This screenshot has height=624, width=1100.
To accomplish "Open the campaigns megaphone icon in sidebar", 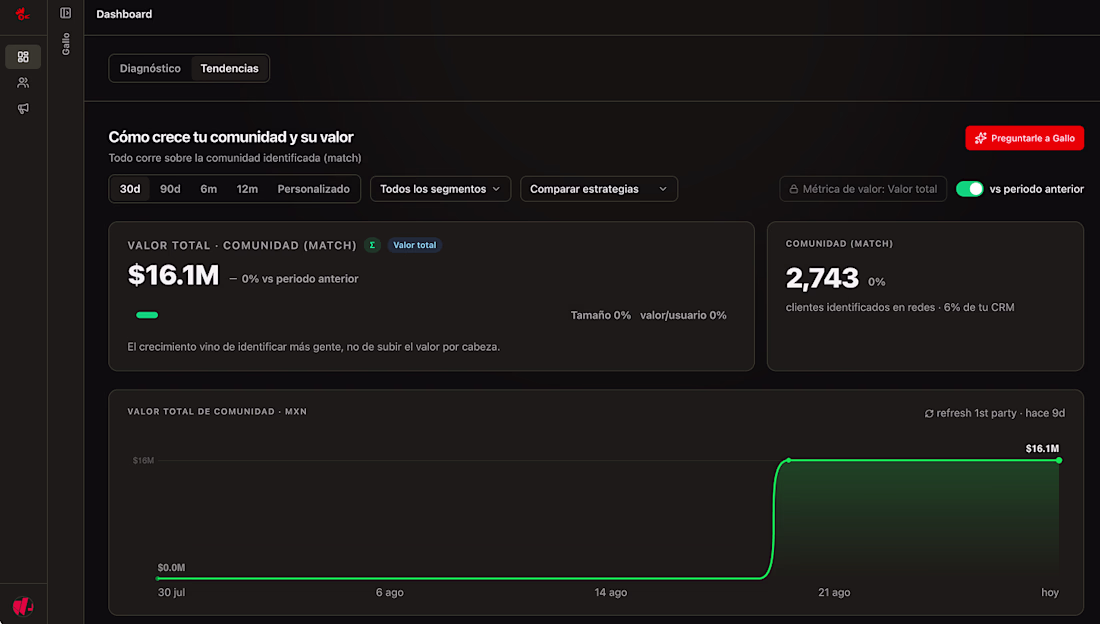I will tap(23, 108).
